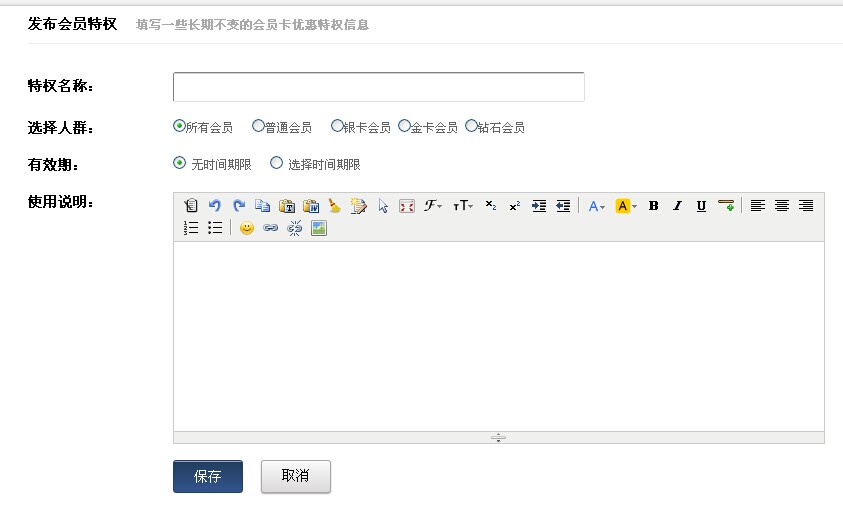The image size is (843, 514).
Task: Insert a hyperlink in editor
Action: (x=270, y=228)
